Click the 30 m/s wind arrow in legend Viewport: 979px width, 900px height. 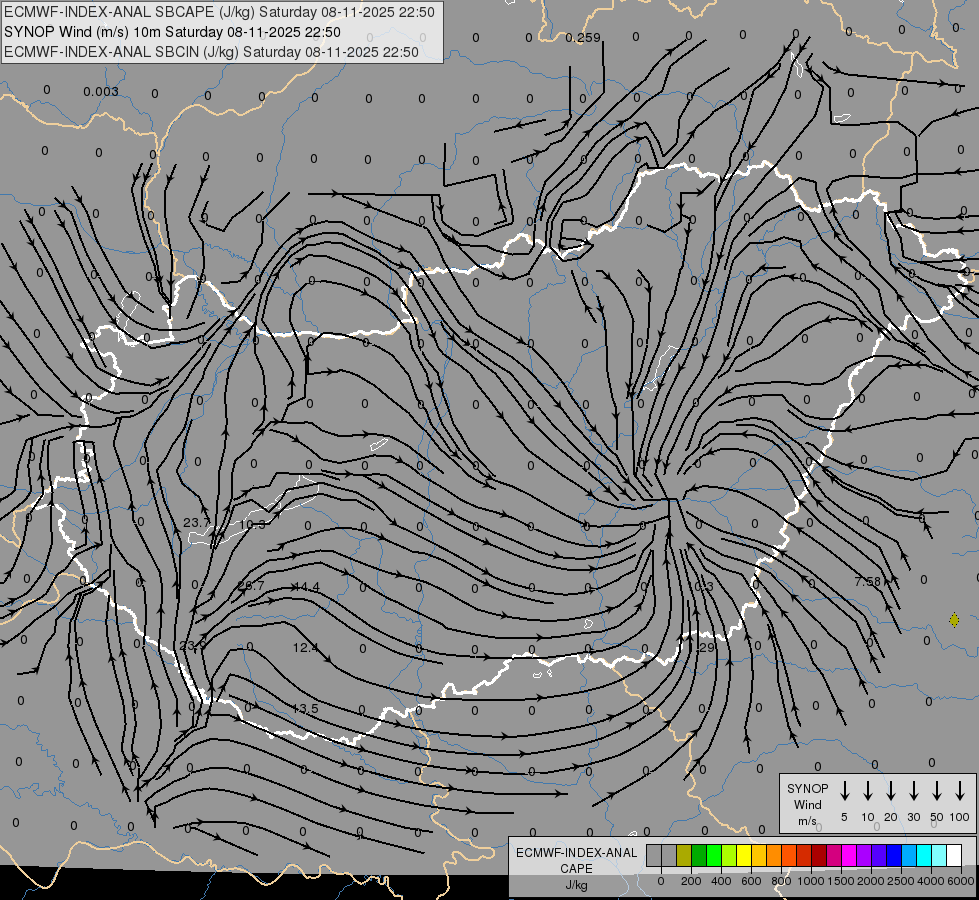coord(913,791)
